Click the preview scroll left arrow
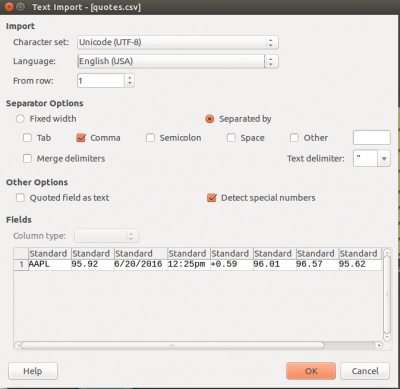 (18, 345)
